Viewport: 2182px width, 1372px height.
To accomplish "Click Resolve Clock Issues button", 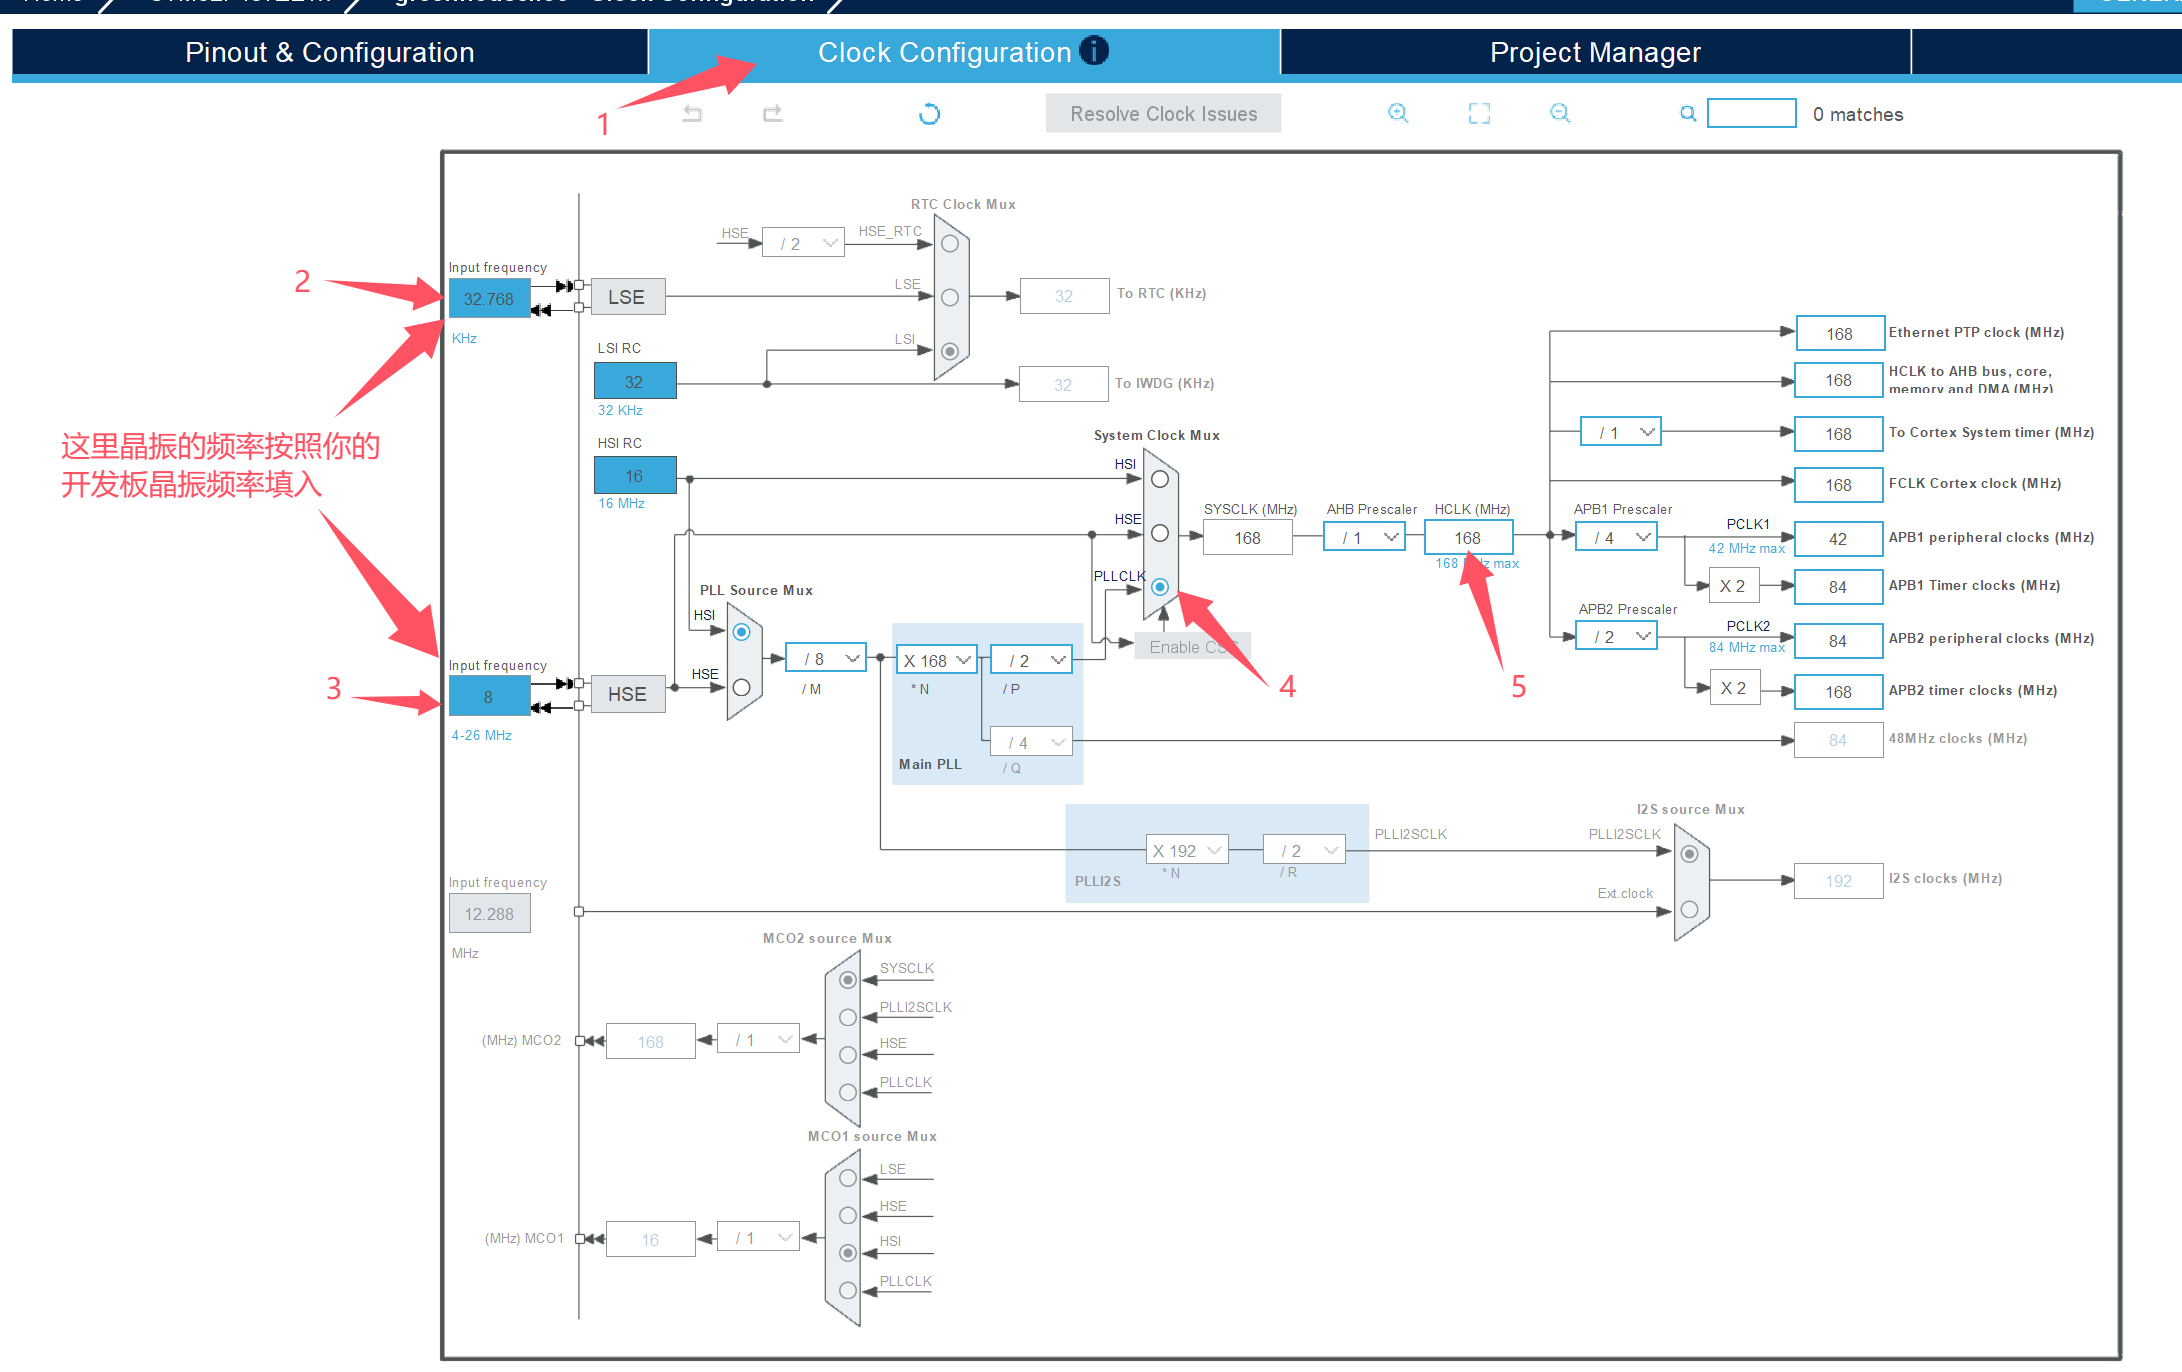I will (1163, 114).
